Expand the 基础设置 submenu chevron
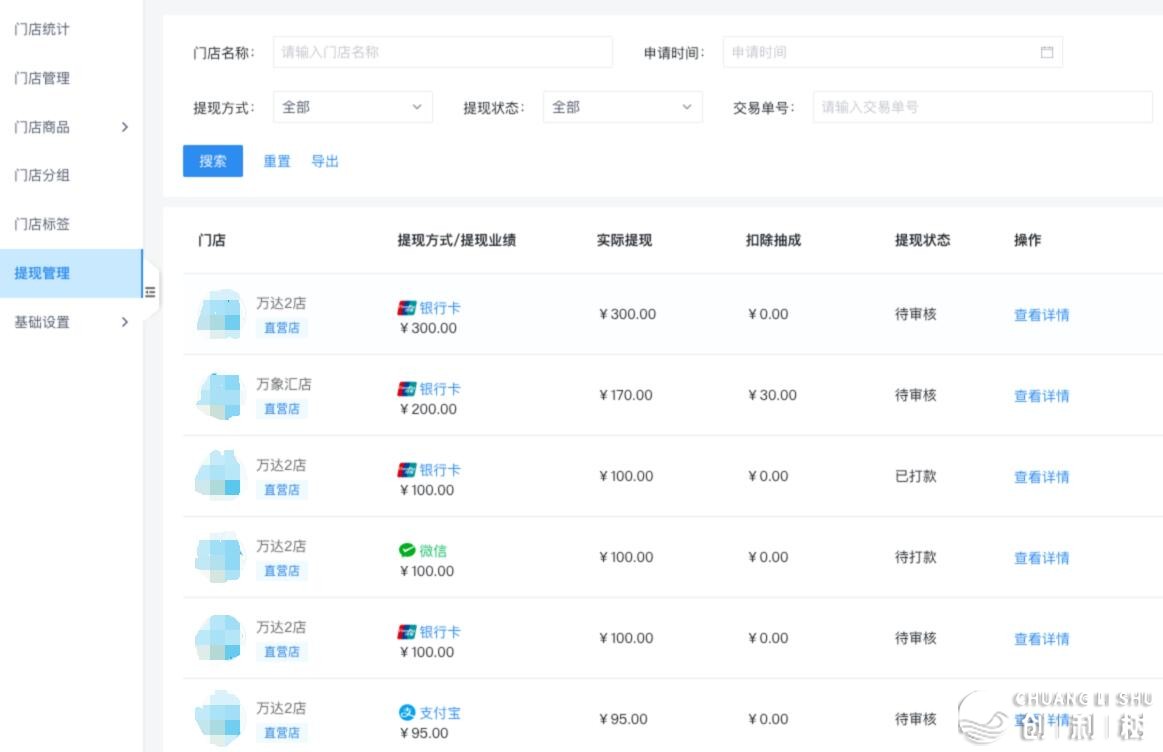The width and height of the screenshot is (1163, 752). tap(125, 322)
